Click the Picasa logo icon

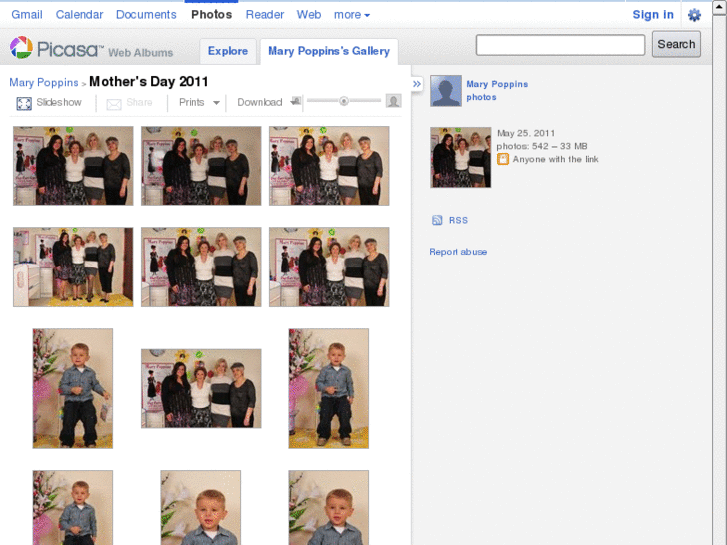(x=21, y=47)
